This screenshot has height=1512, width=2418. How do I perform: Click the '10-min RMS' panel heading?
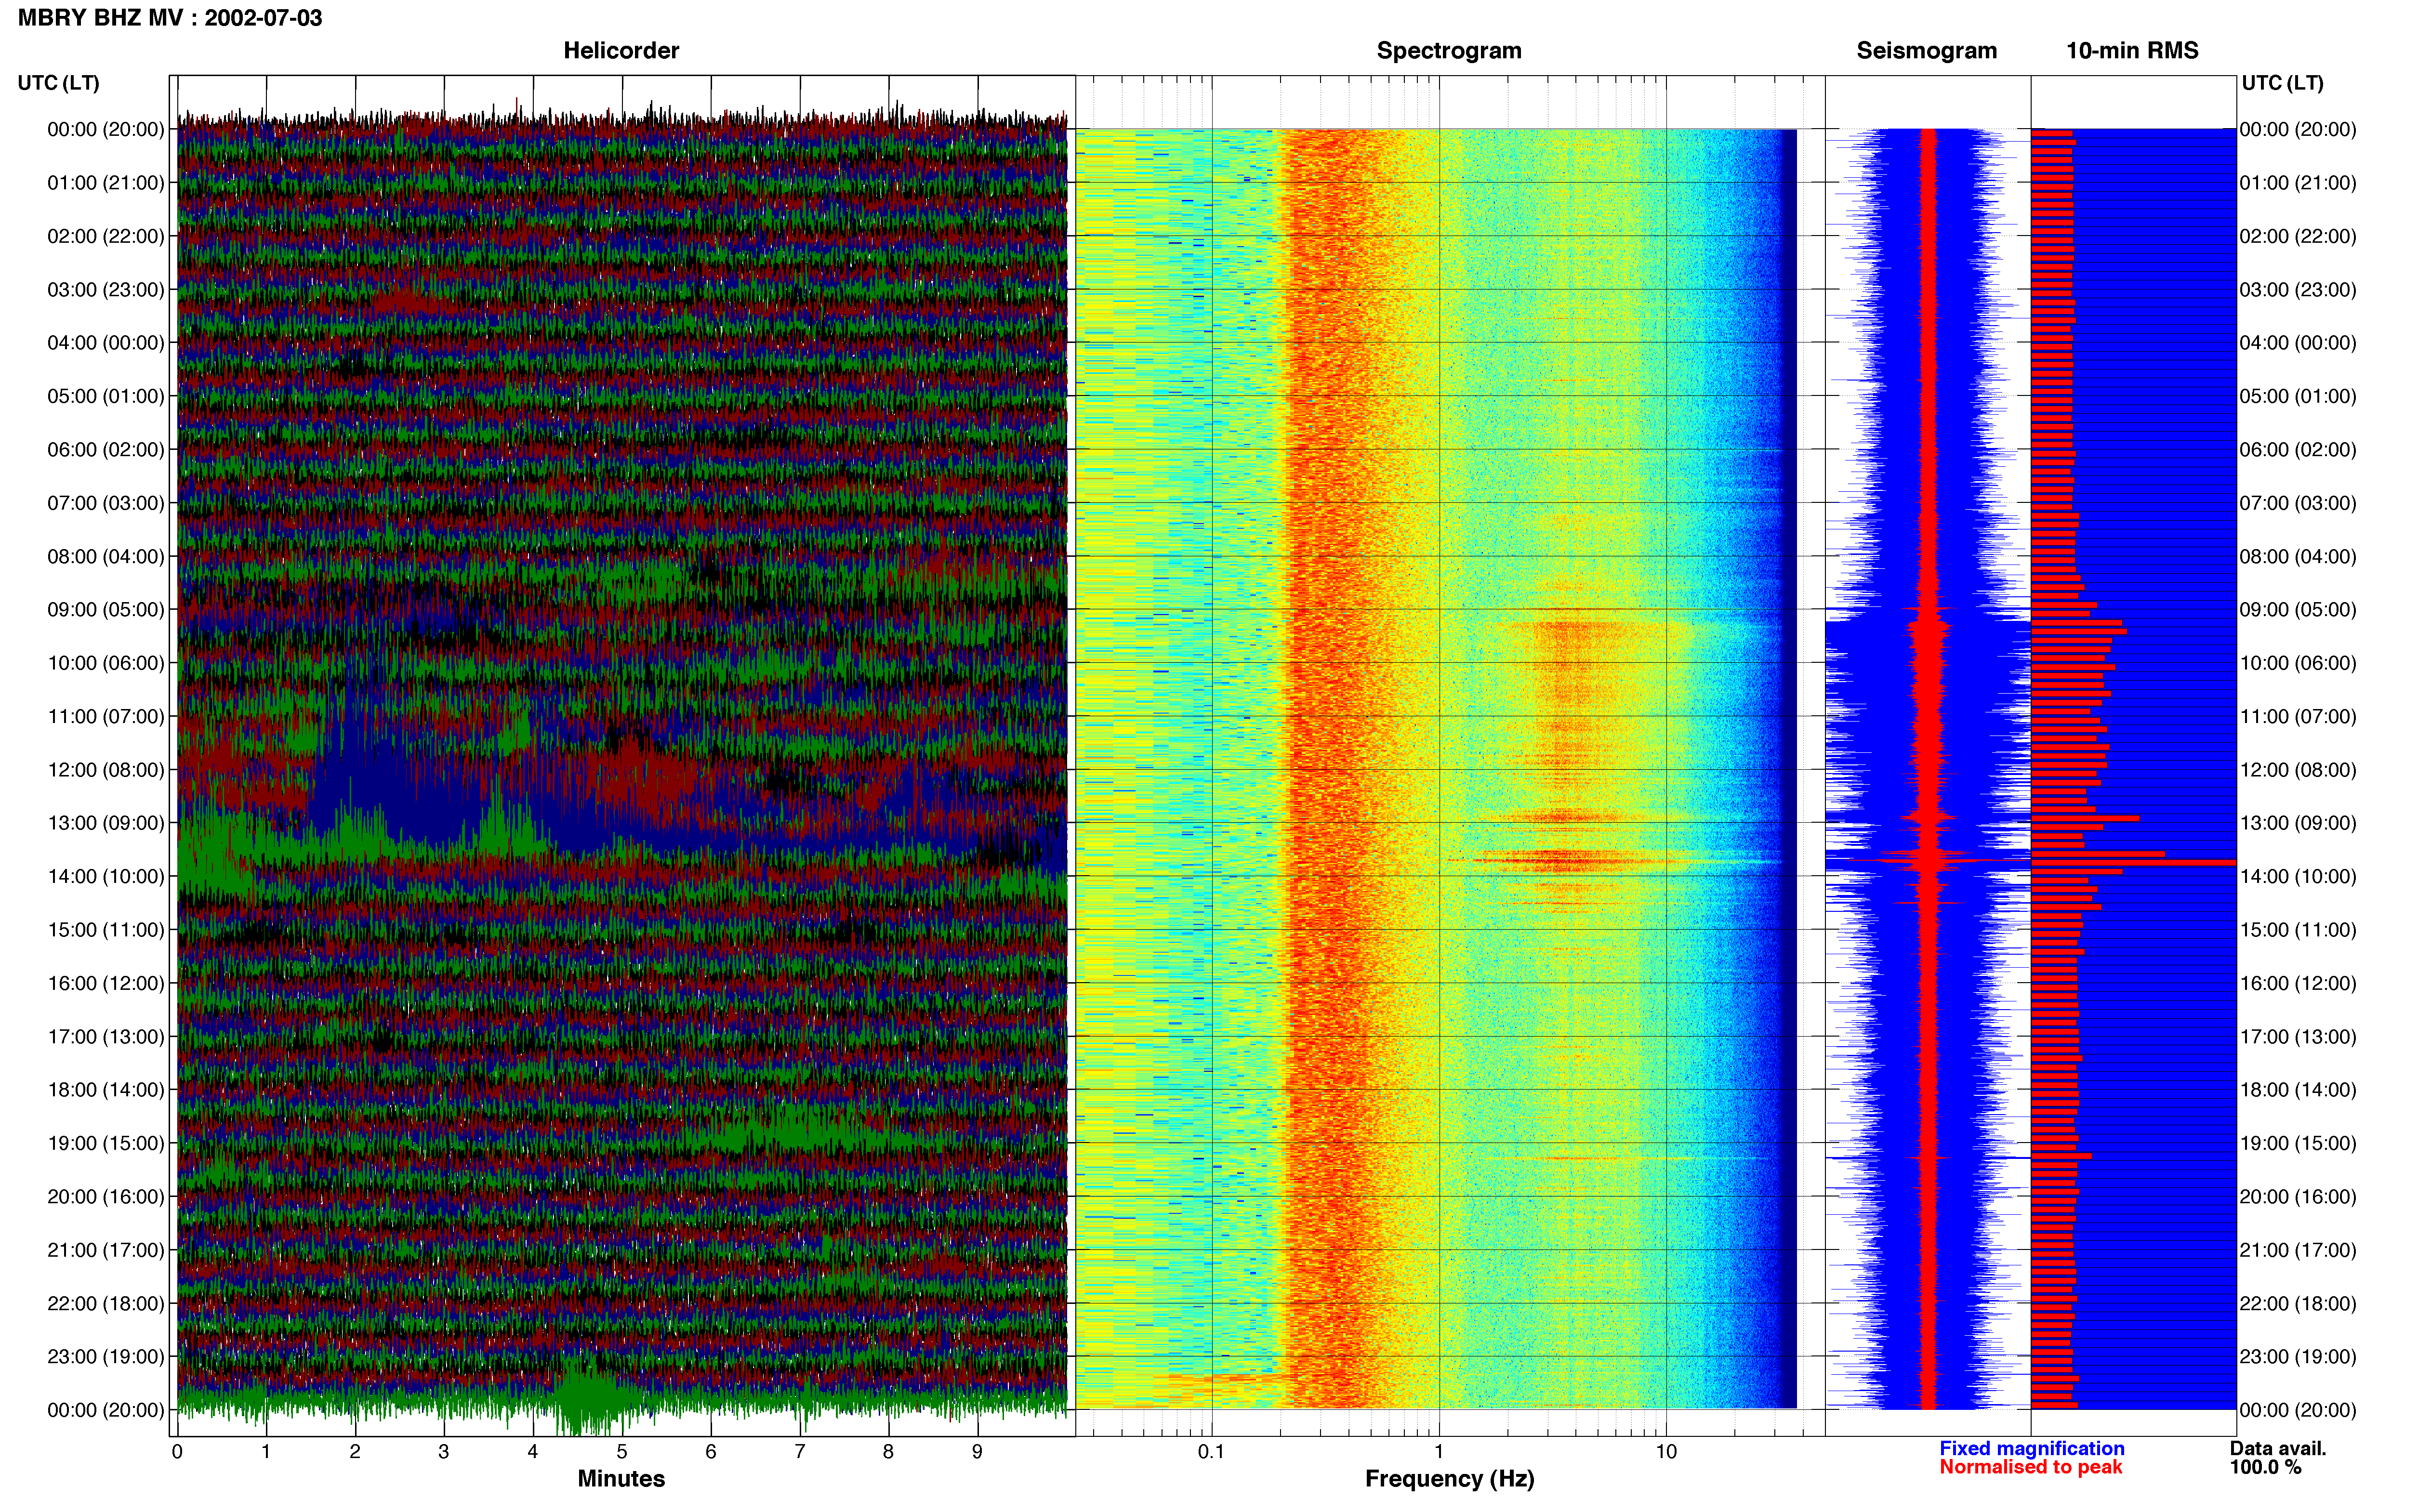point(2132,50)
